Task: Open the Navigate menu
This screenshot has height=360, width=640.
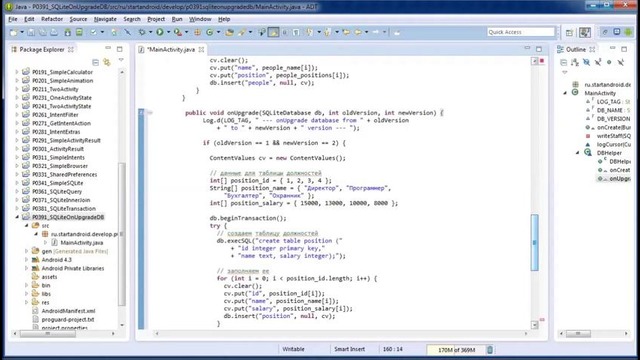Action: pyautogui.click(x=105, y=19)
